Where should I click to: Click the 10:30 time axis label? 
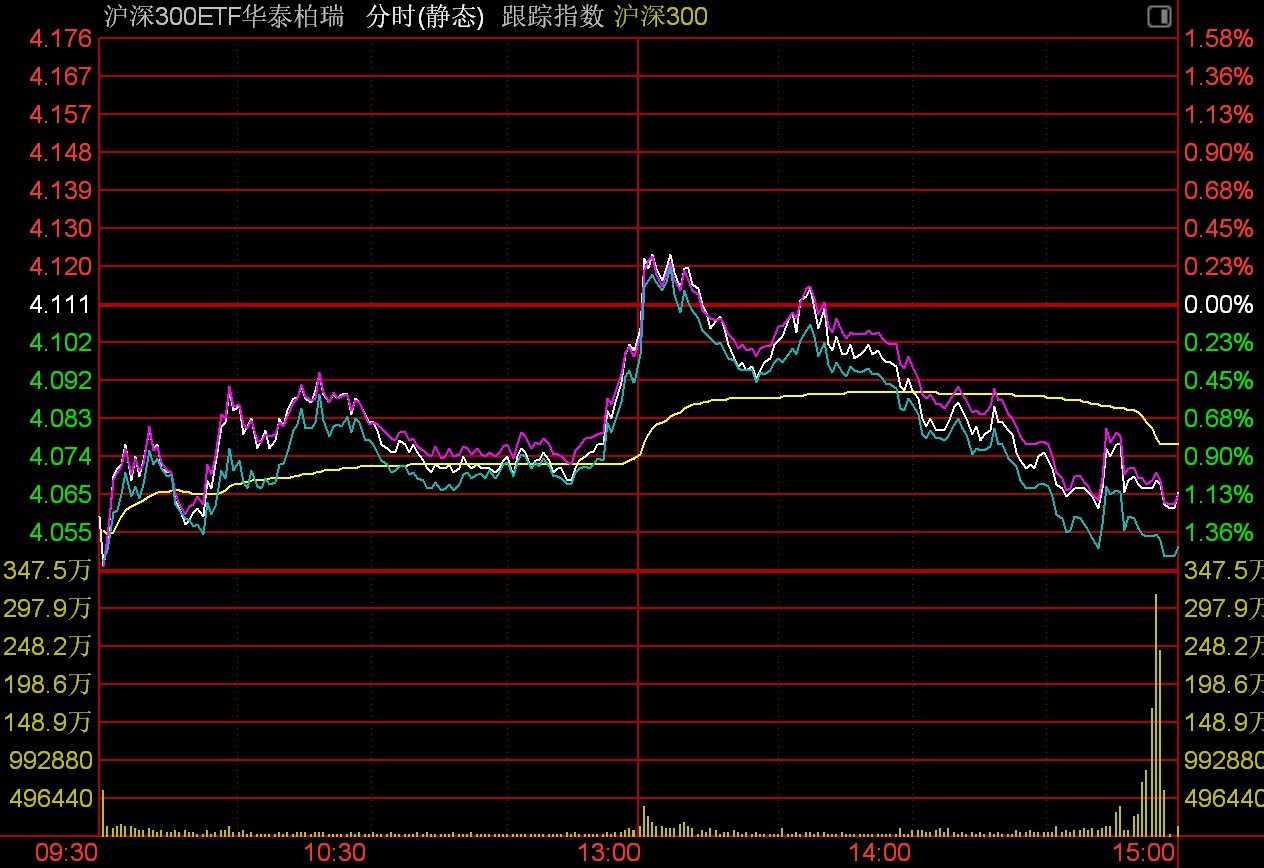click(x=335, y=853)
